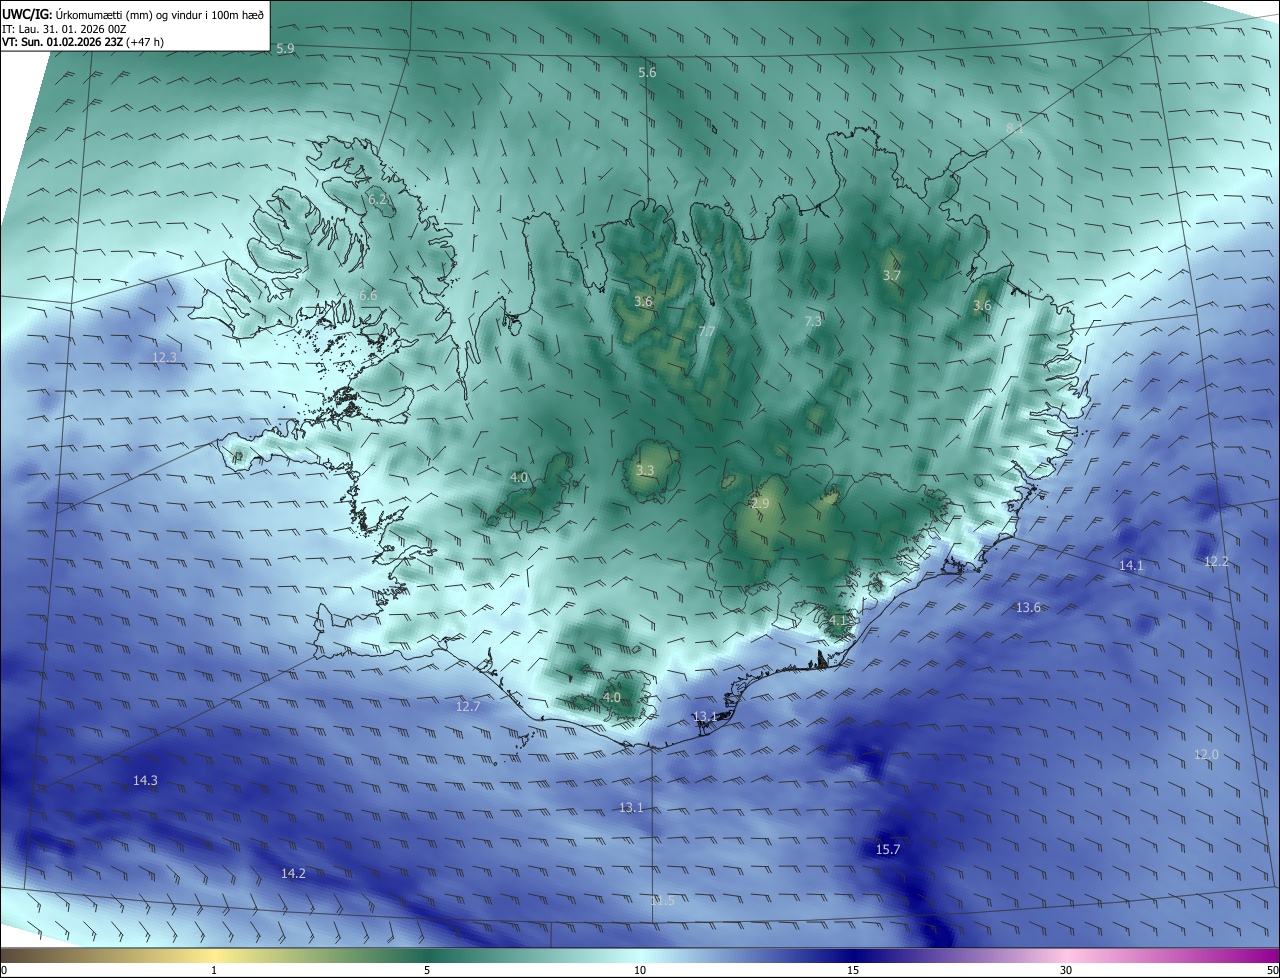Select the 4.1 value label
The width and height of the screenshot is (1280, 978).
coord(838,620)
